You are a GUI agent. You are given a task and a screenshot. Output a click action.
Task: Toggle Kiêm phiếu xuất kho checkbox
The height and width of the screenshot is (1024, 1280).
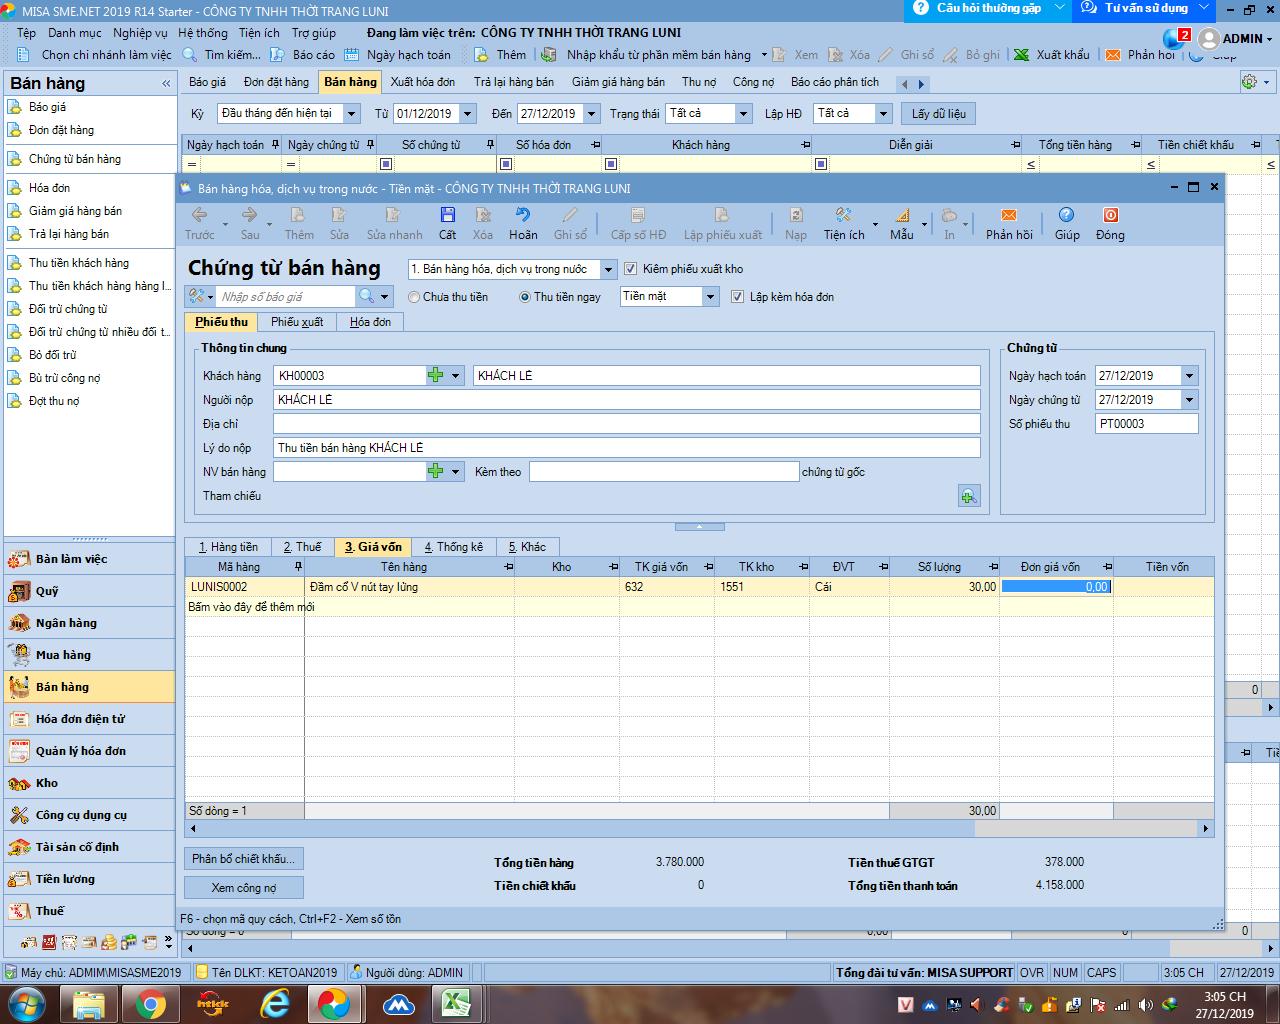[x=631, y=269]
